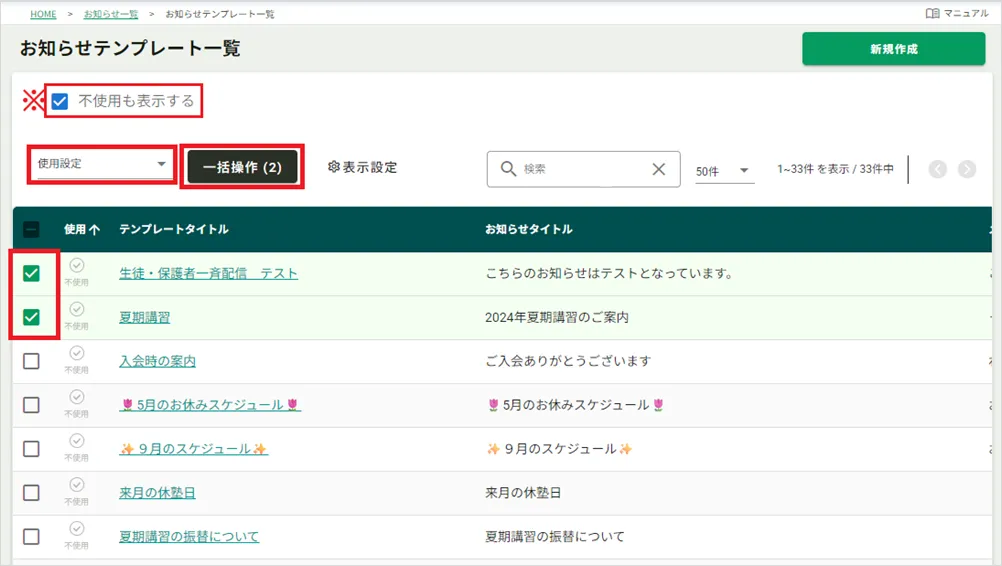The height and width of the screenshot is (566, 1002).
Task: Click the magnifier icon in the search box
Action: coord(508,169)
